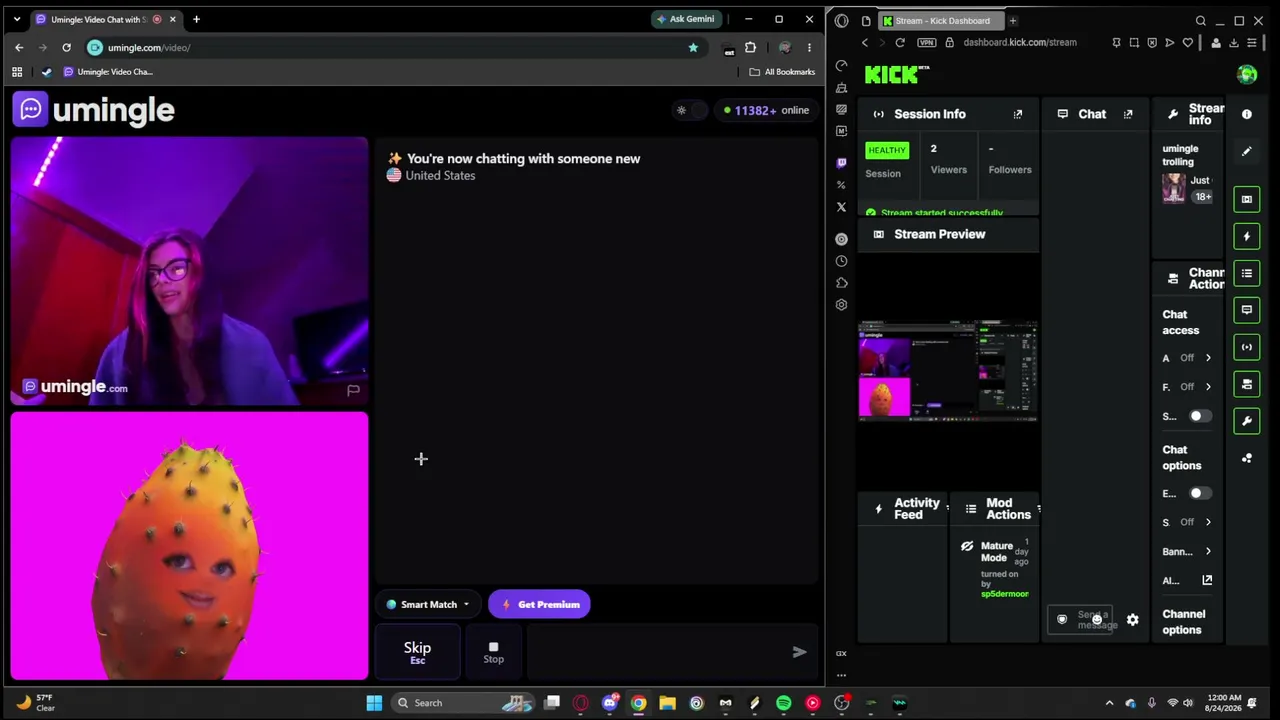The width and height of the screenshot is (1280, 720).
Task: Bookmark the Umingle page with the star
Action: [x=693, y=47]
